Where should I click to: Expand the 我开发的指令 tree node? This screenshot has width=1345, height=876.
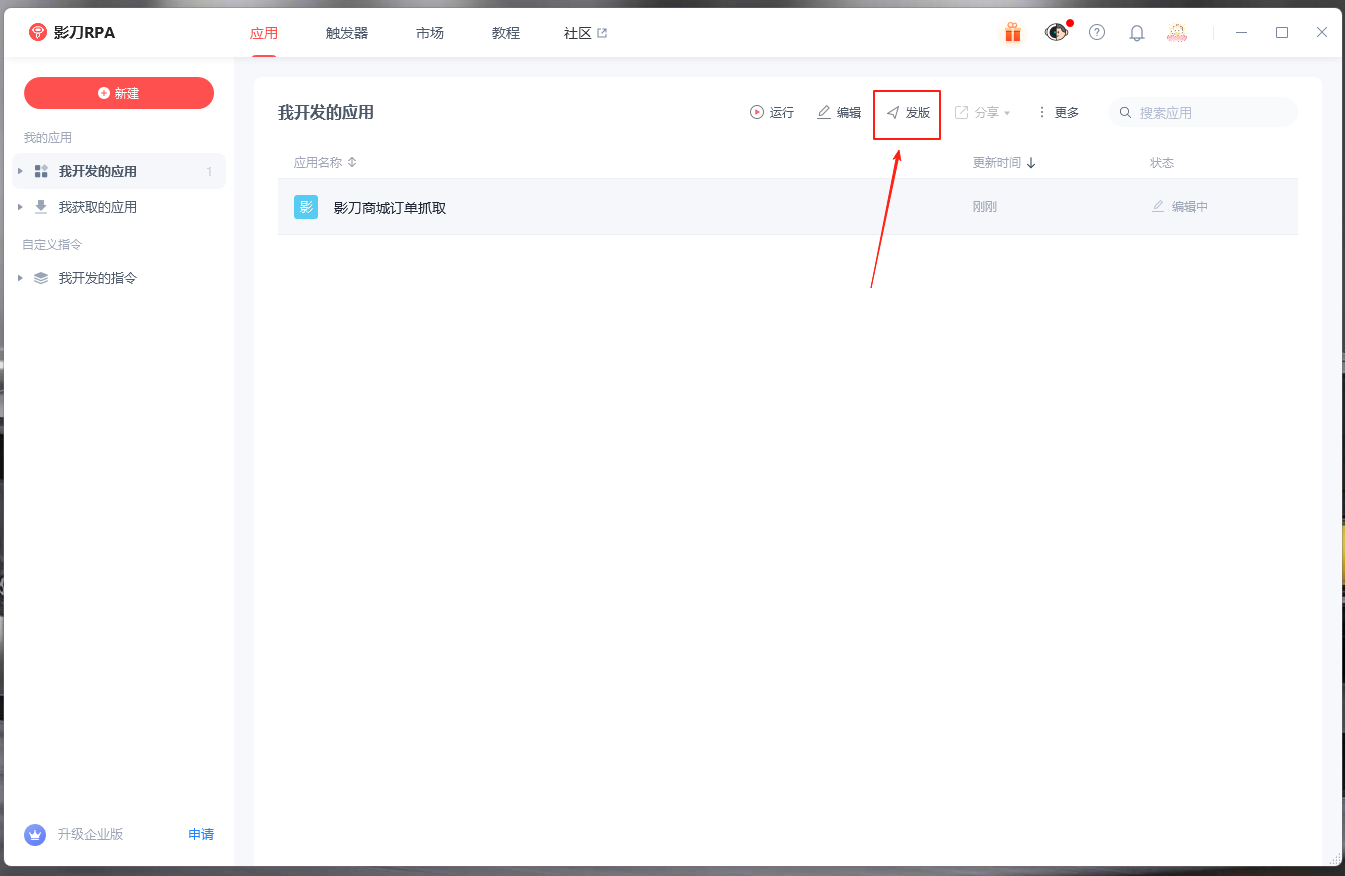[20, 278]
